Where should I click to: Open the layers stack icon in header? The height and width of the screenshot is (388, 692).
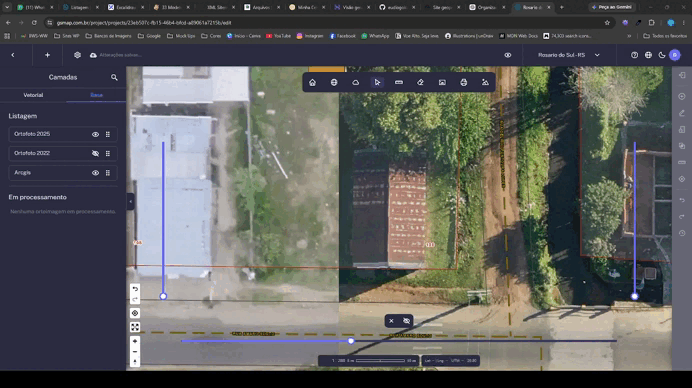(77, 55)
